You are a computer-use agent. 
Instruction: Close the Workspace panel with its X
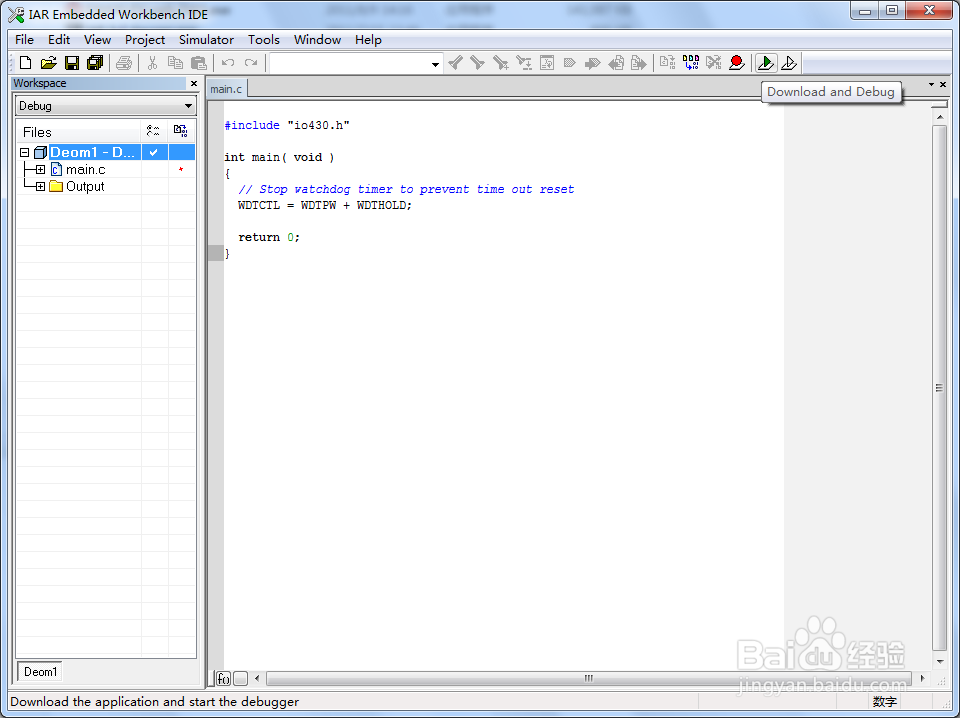tap(194, 83)
